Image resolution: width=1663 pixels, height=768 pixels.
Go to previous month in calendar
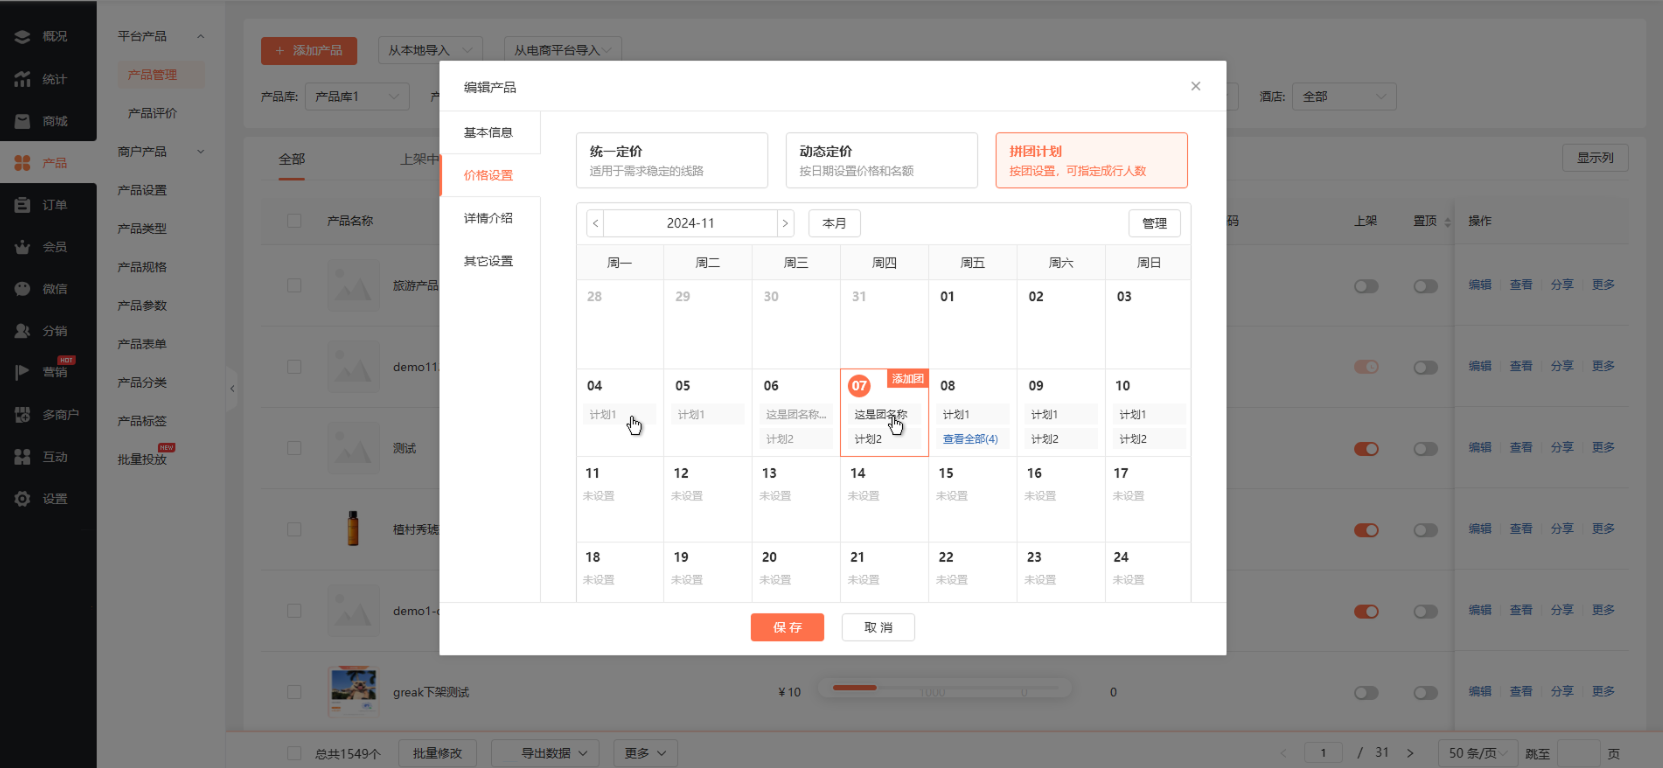tap(596, 223)
